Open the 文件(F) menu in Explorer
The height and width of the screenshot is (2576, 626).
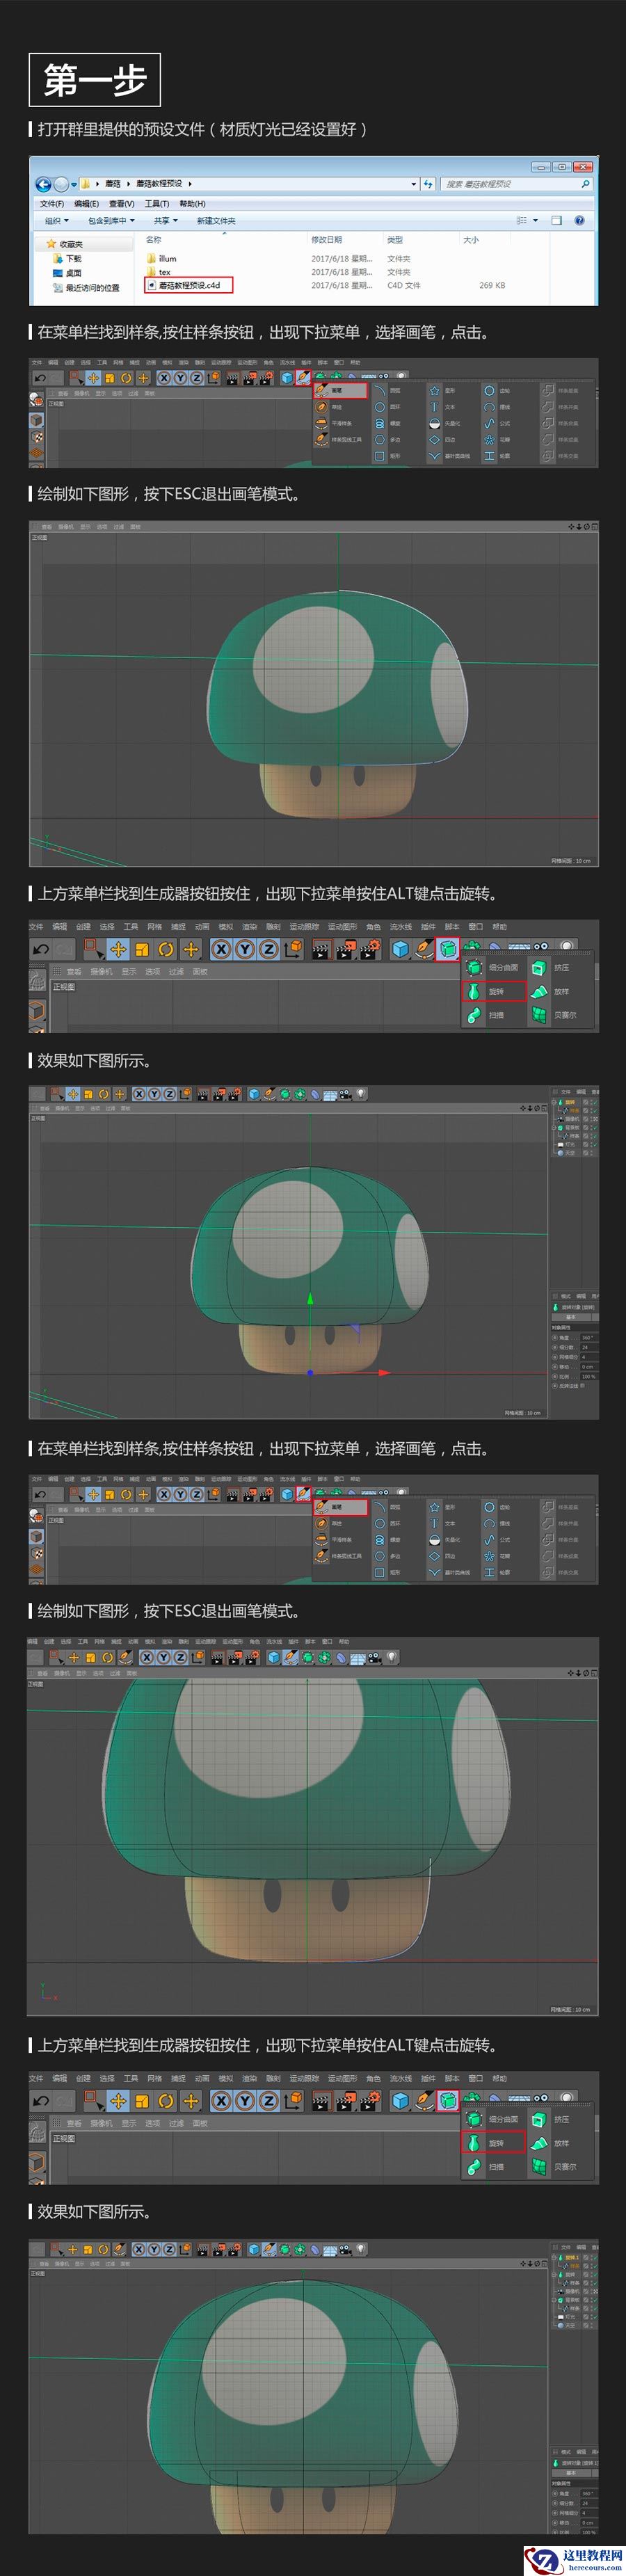[52, 204]
